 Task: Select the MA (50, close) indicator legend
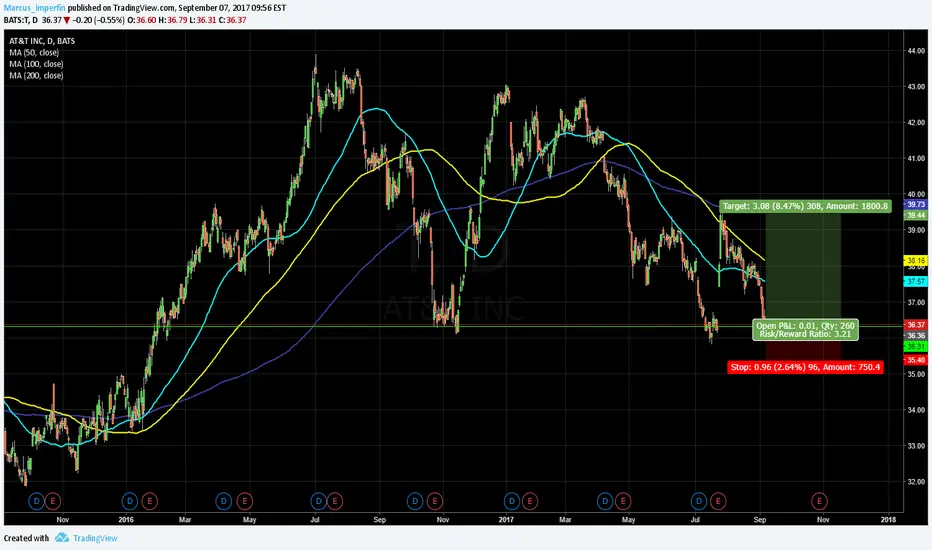(34, 52)
